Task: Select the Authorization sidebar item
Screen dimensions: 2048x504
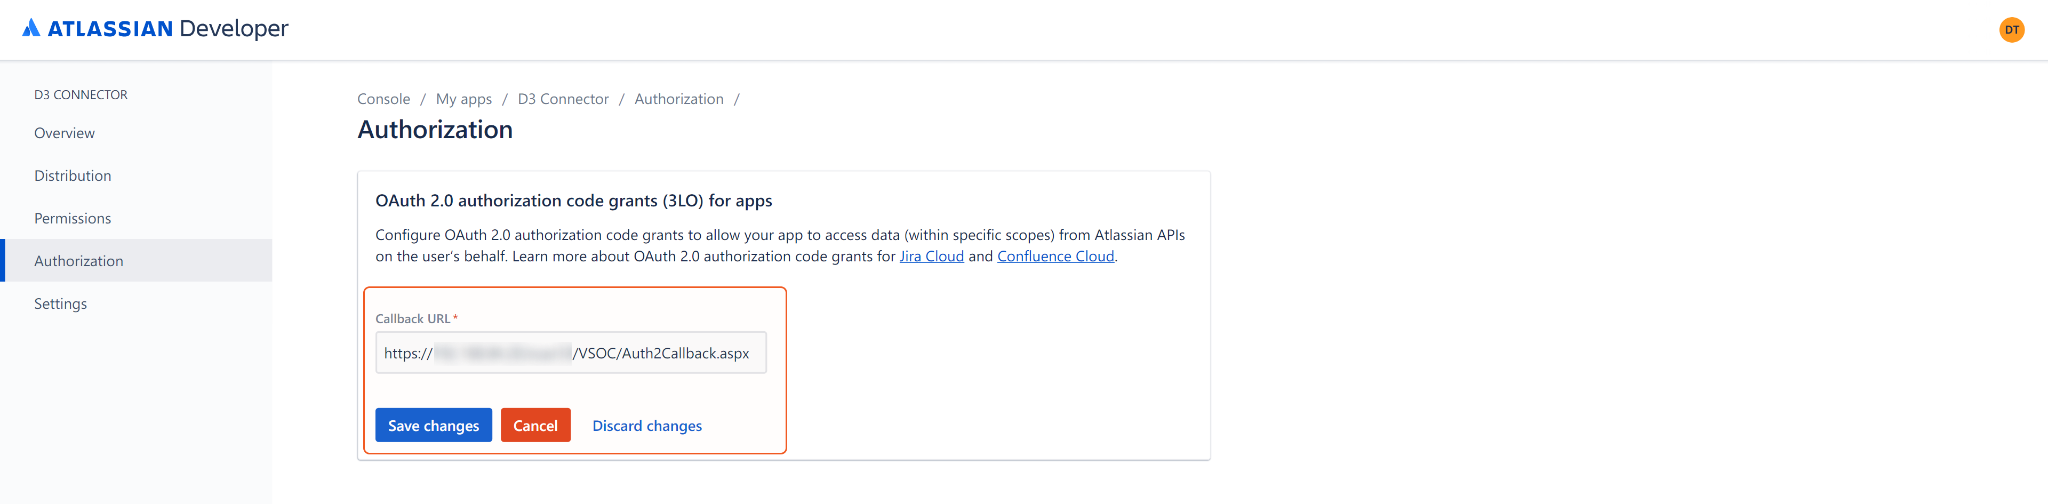Action: [x=79, y=261]
